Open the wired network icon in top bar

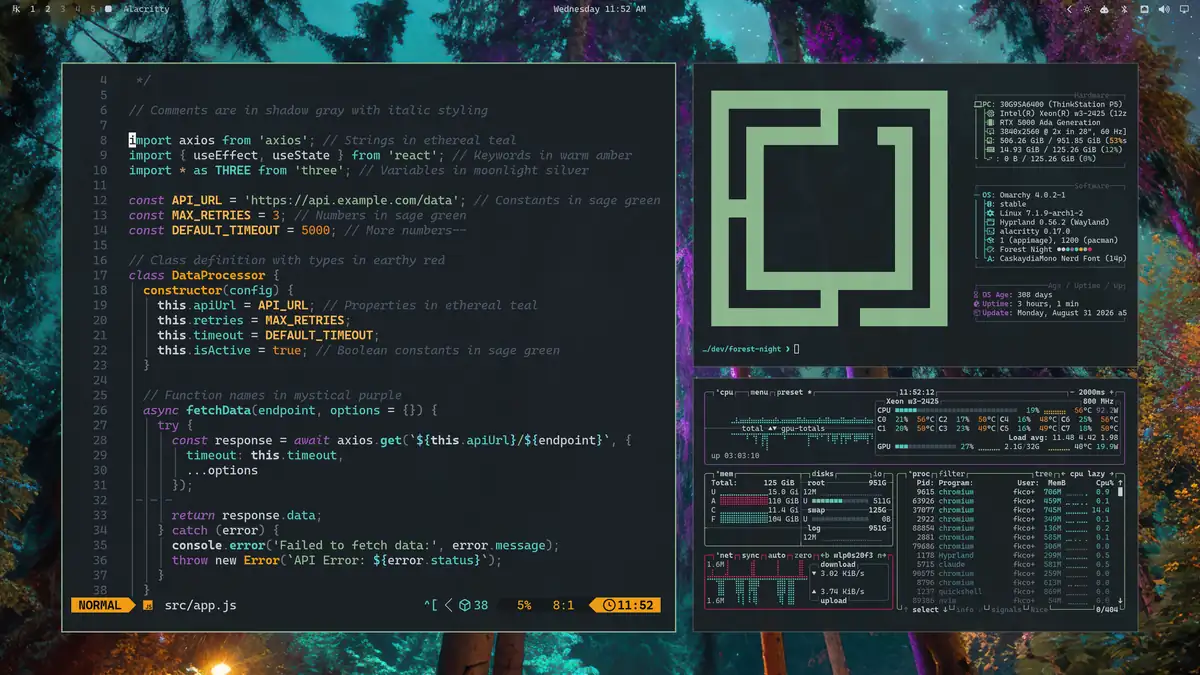pos(1144,9)
